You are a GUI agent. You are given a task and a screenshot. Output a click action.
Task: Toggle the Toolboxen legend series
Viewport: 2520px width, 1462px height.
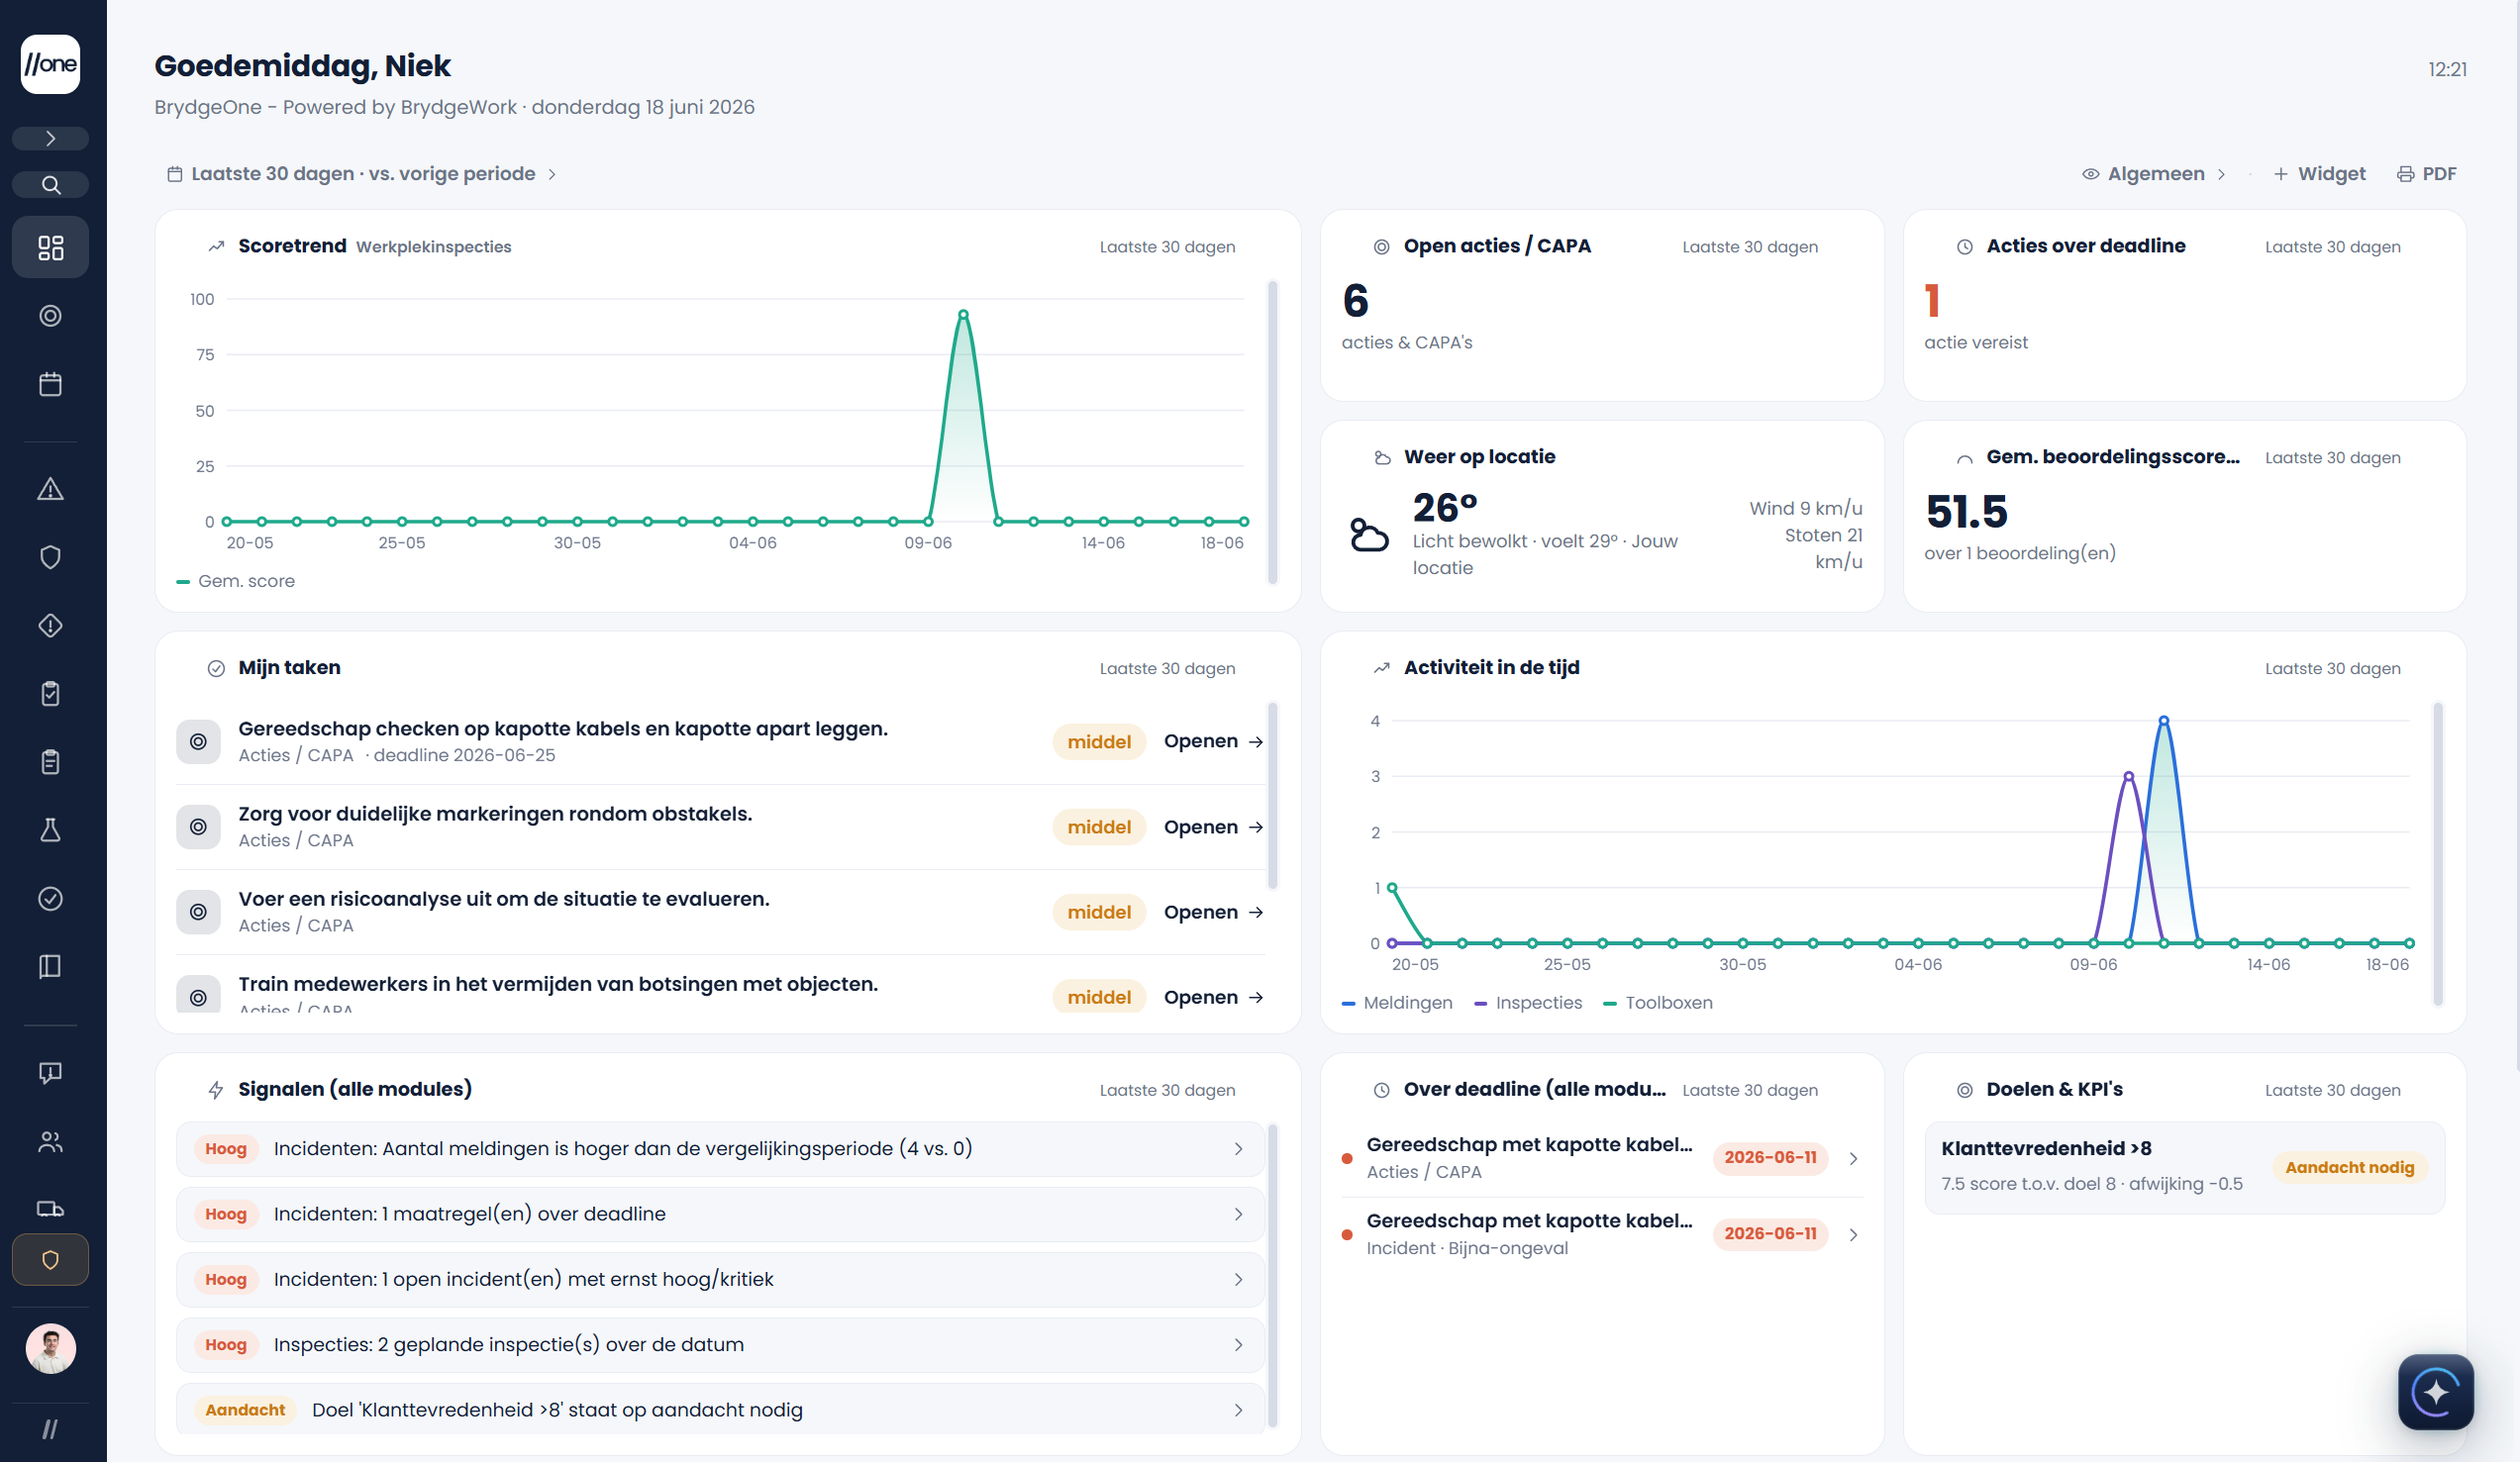(x=1658, y=1003)
